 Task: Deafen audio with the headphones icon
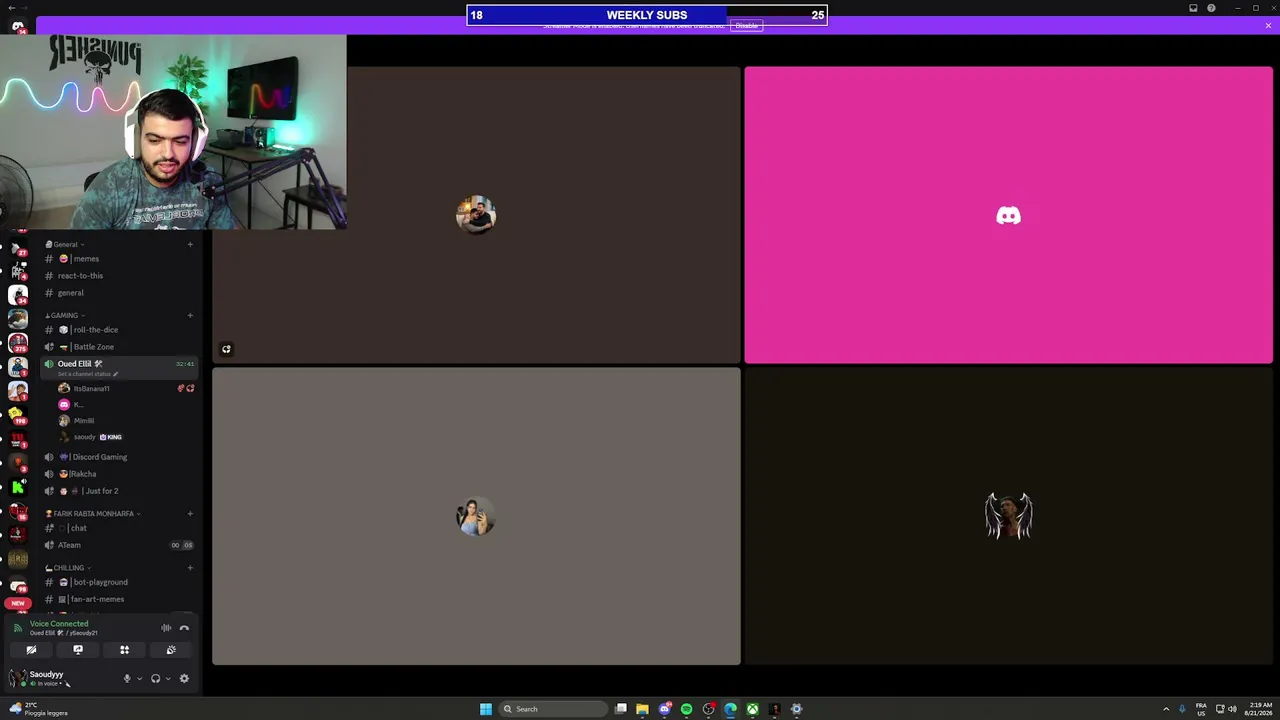[x=155, y=679]
